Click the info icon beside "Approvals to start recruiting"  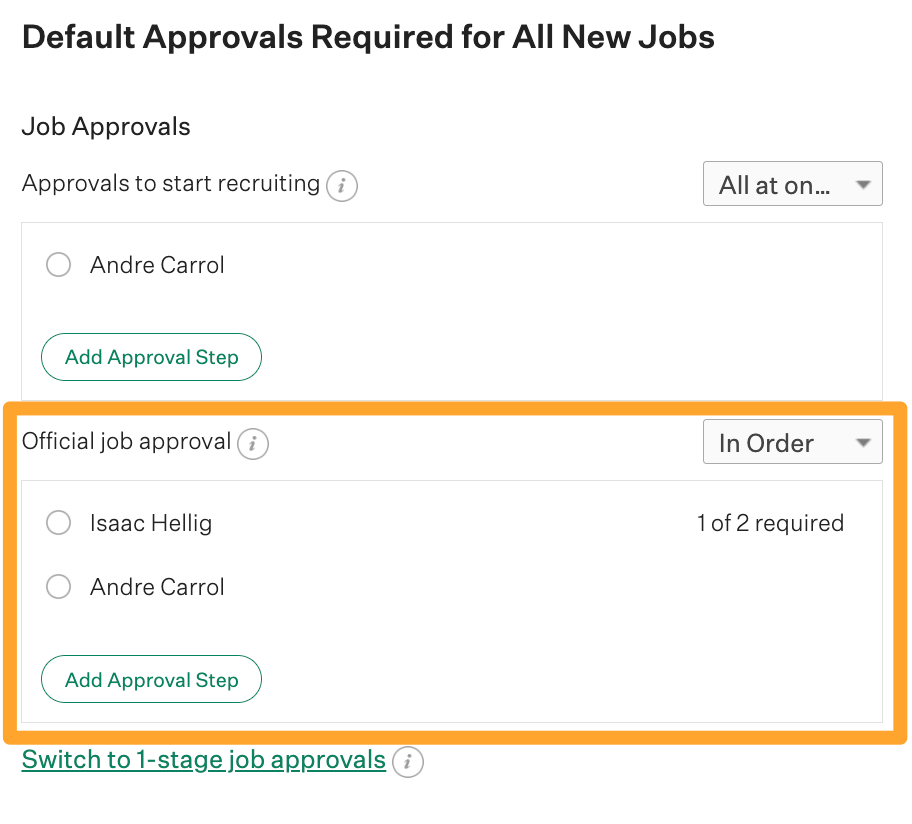pyautogui.click(x=341, y=186)
